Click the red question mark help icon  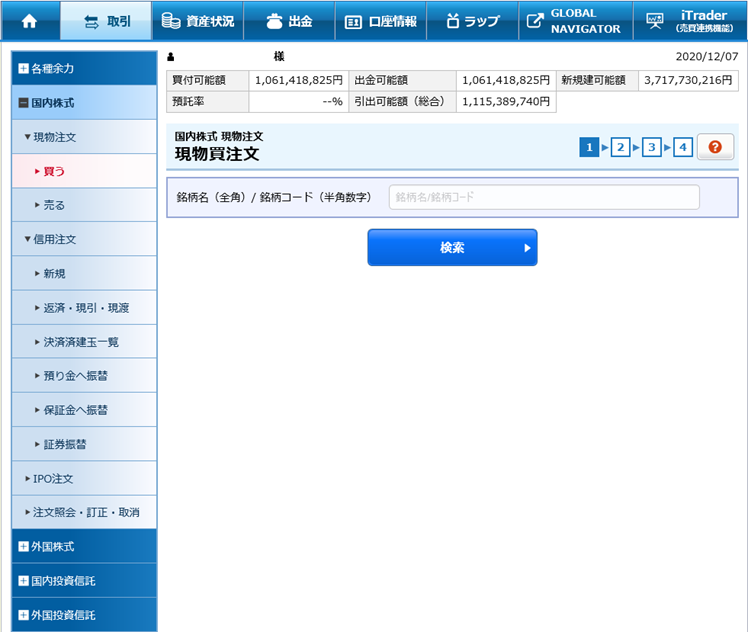click(715, 147)
